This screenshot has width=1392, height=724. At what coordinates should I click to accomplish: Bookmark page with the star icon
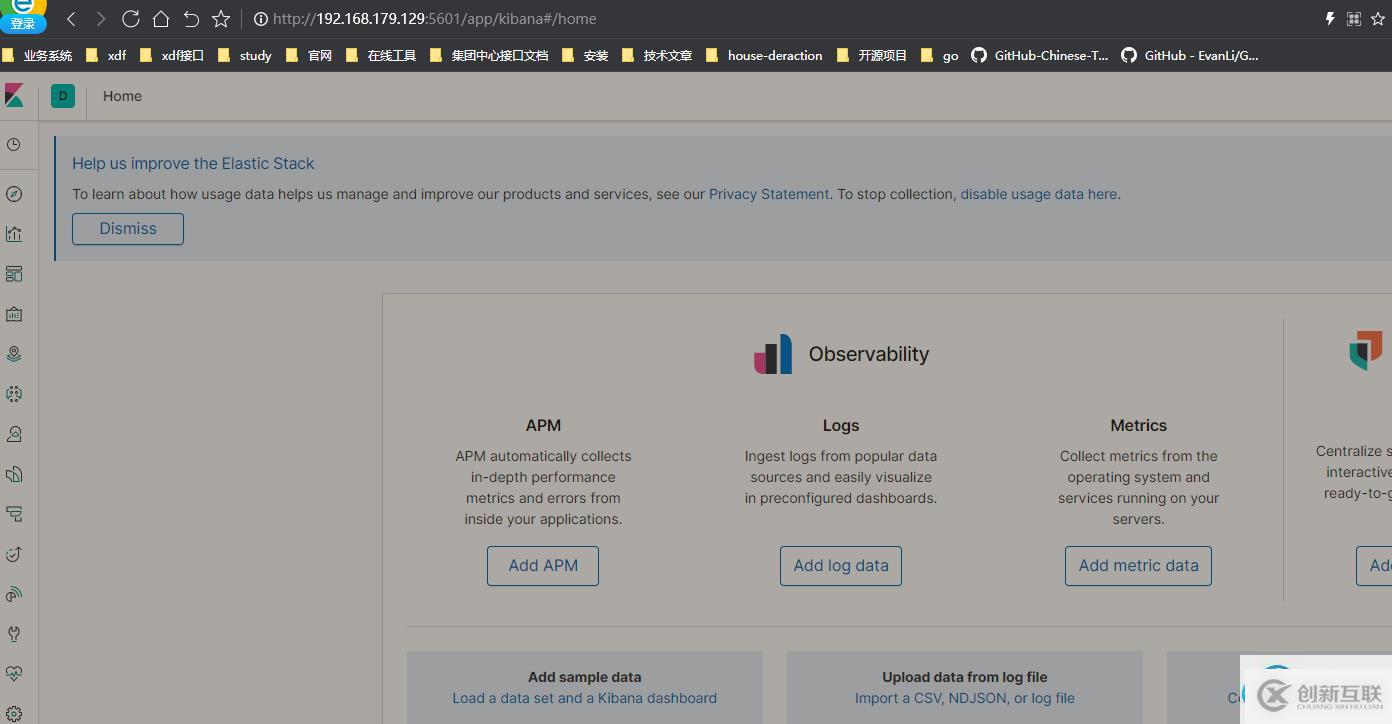click(x=221, y=19)
